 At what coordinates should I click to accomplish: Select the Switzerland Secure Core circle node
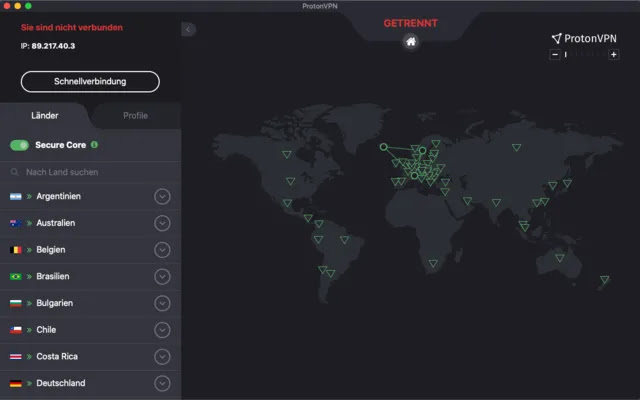point(414,176)
